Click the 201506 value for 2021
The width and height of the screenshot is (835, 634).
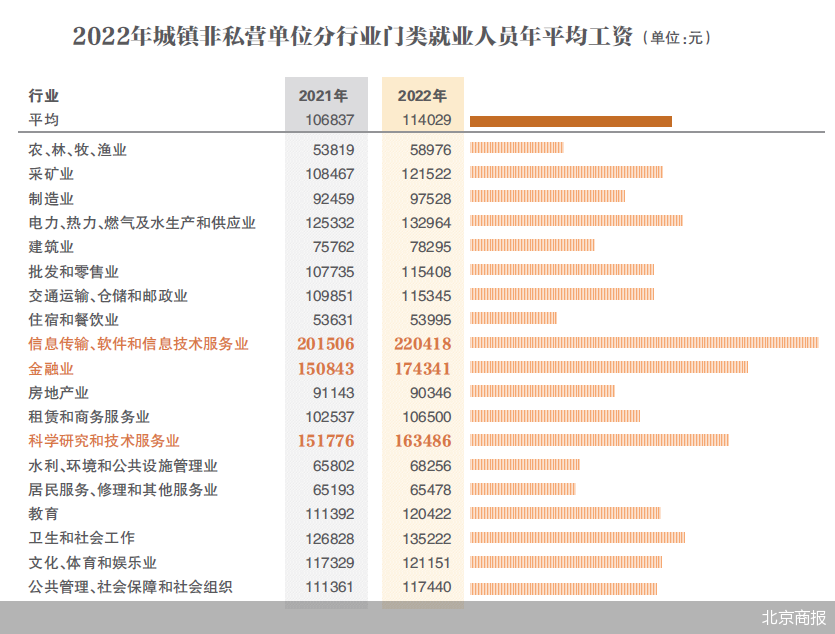coord(326,344)
